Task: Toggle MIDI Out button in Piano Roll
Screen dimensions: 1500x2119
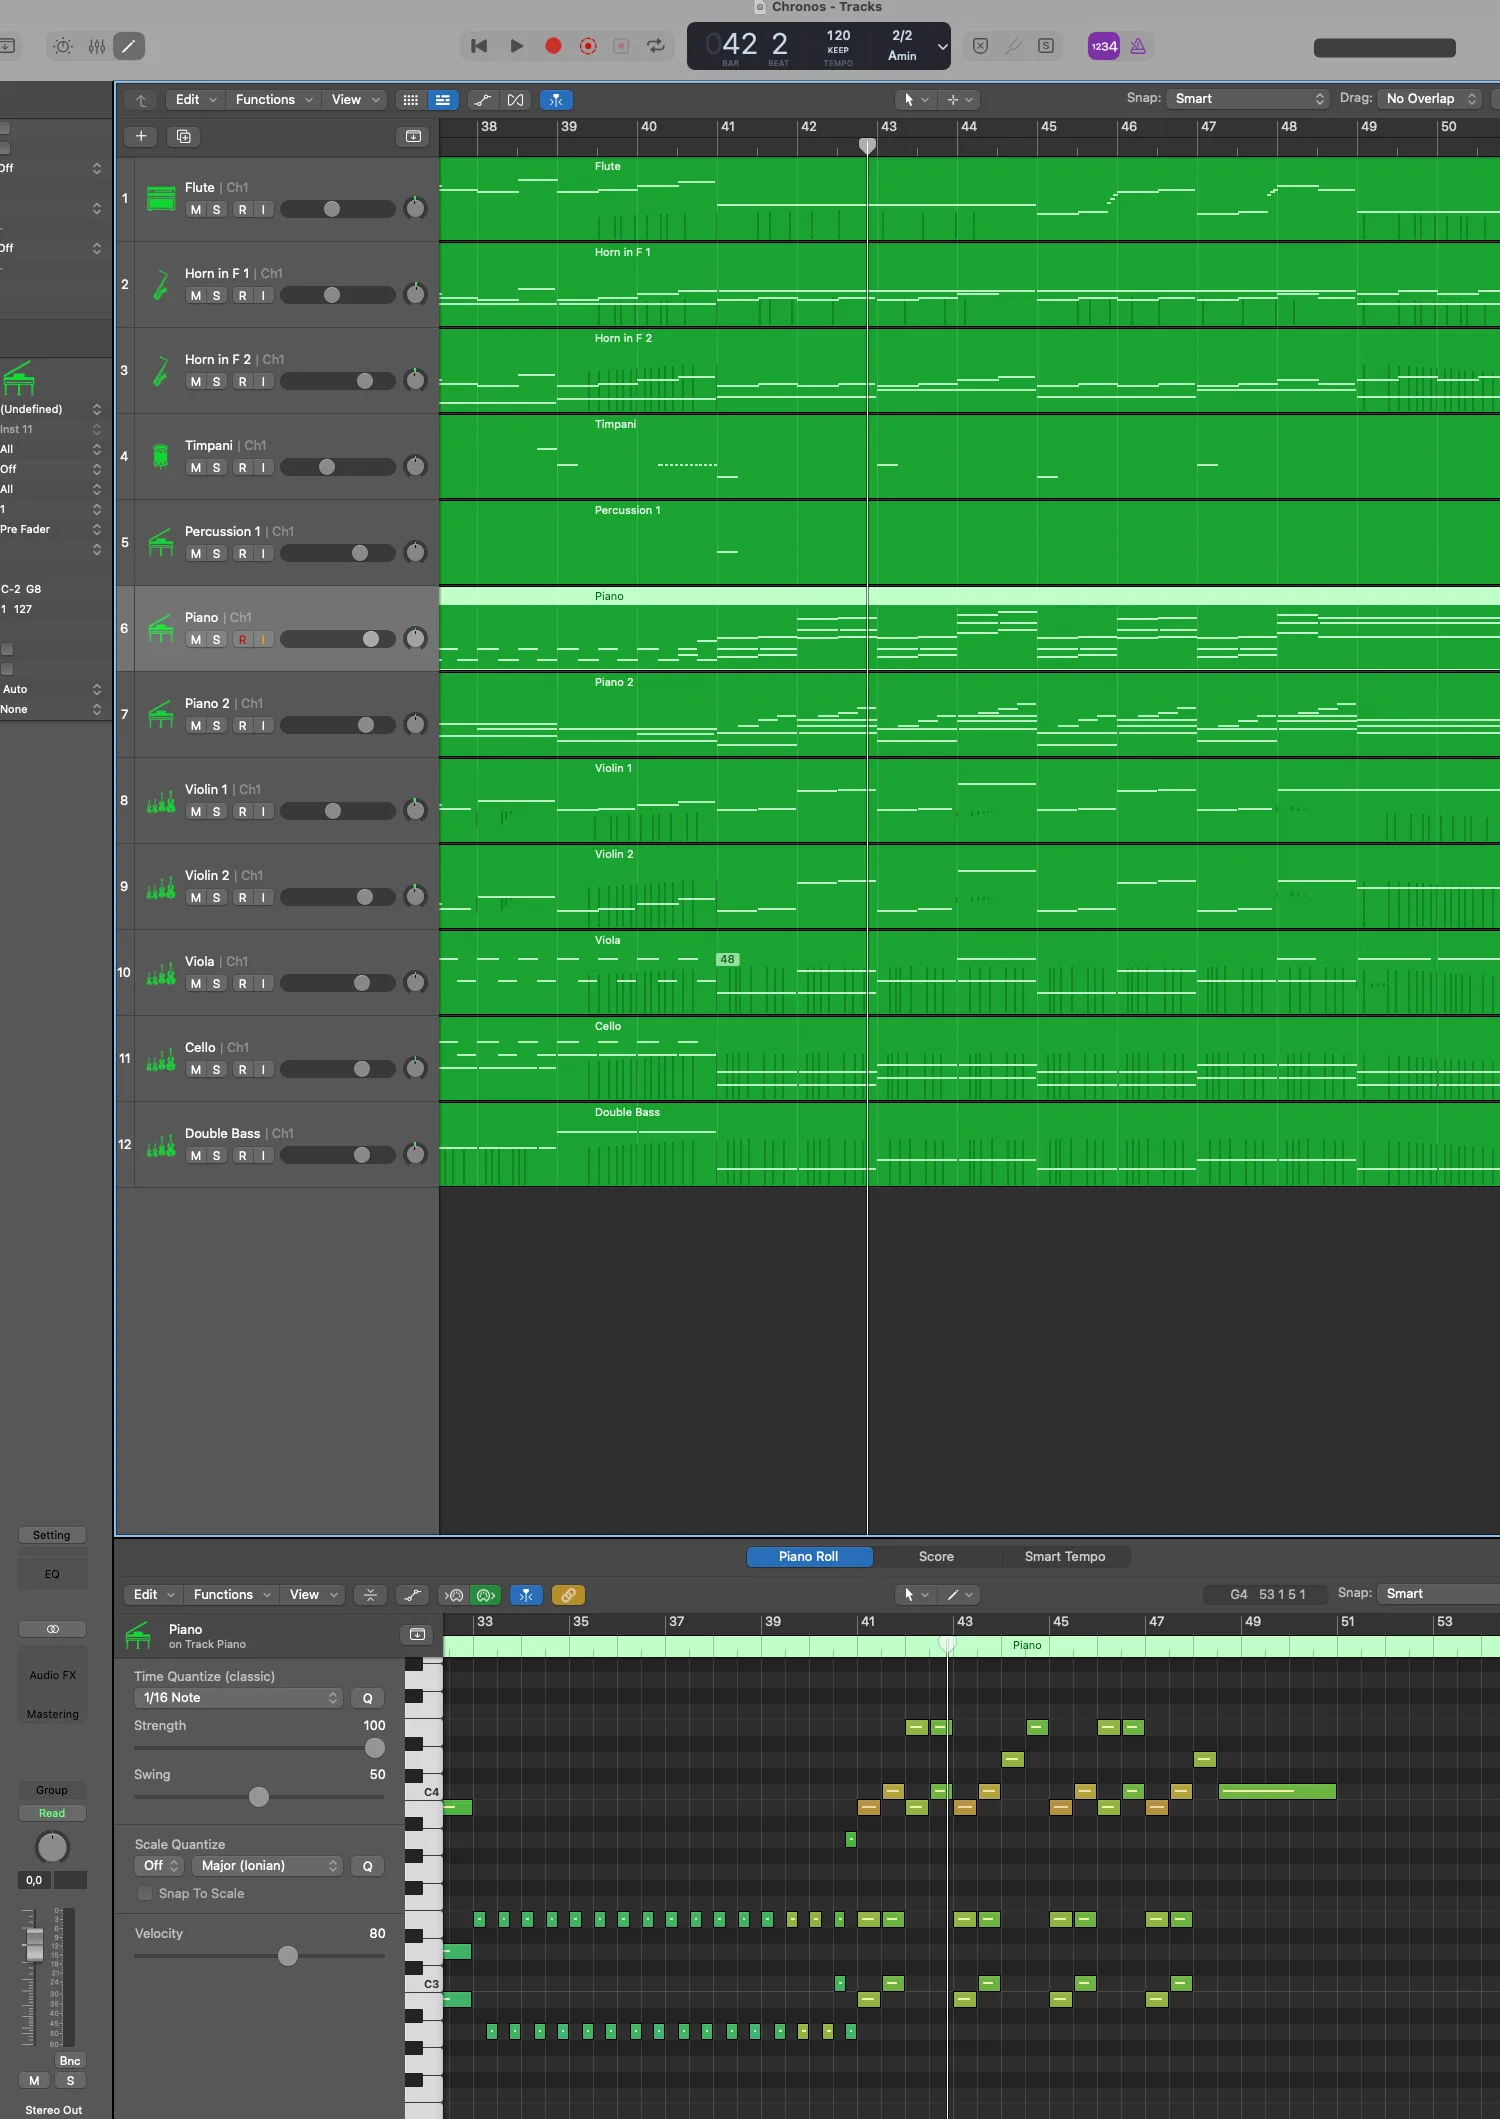Action: point(487,1595)
